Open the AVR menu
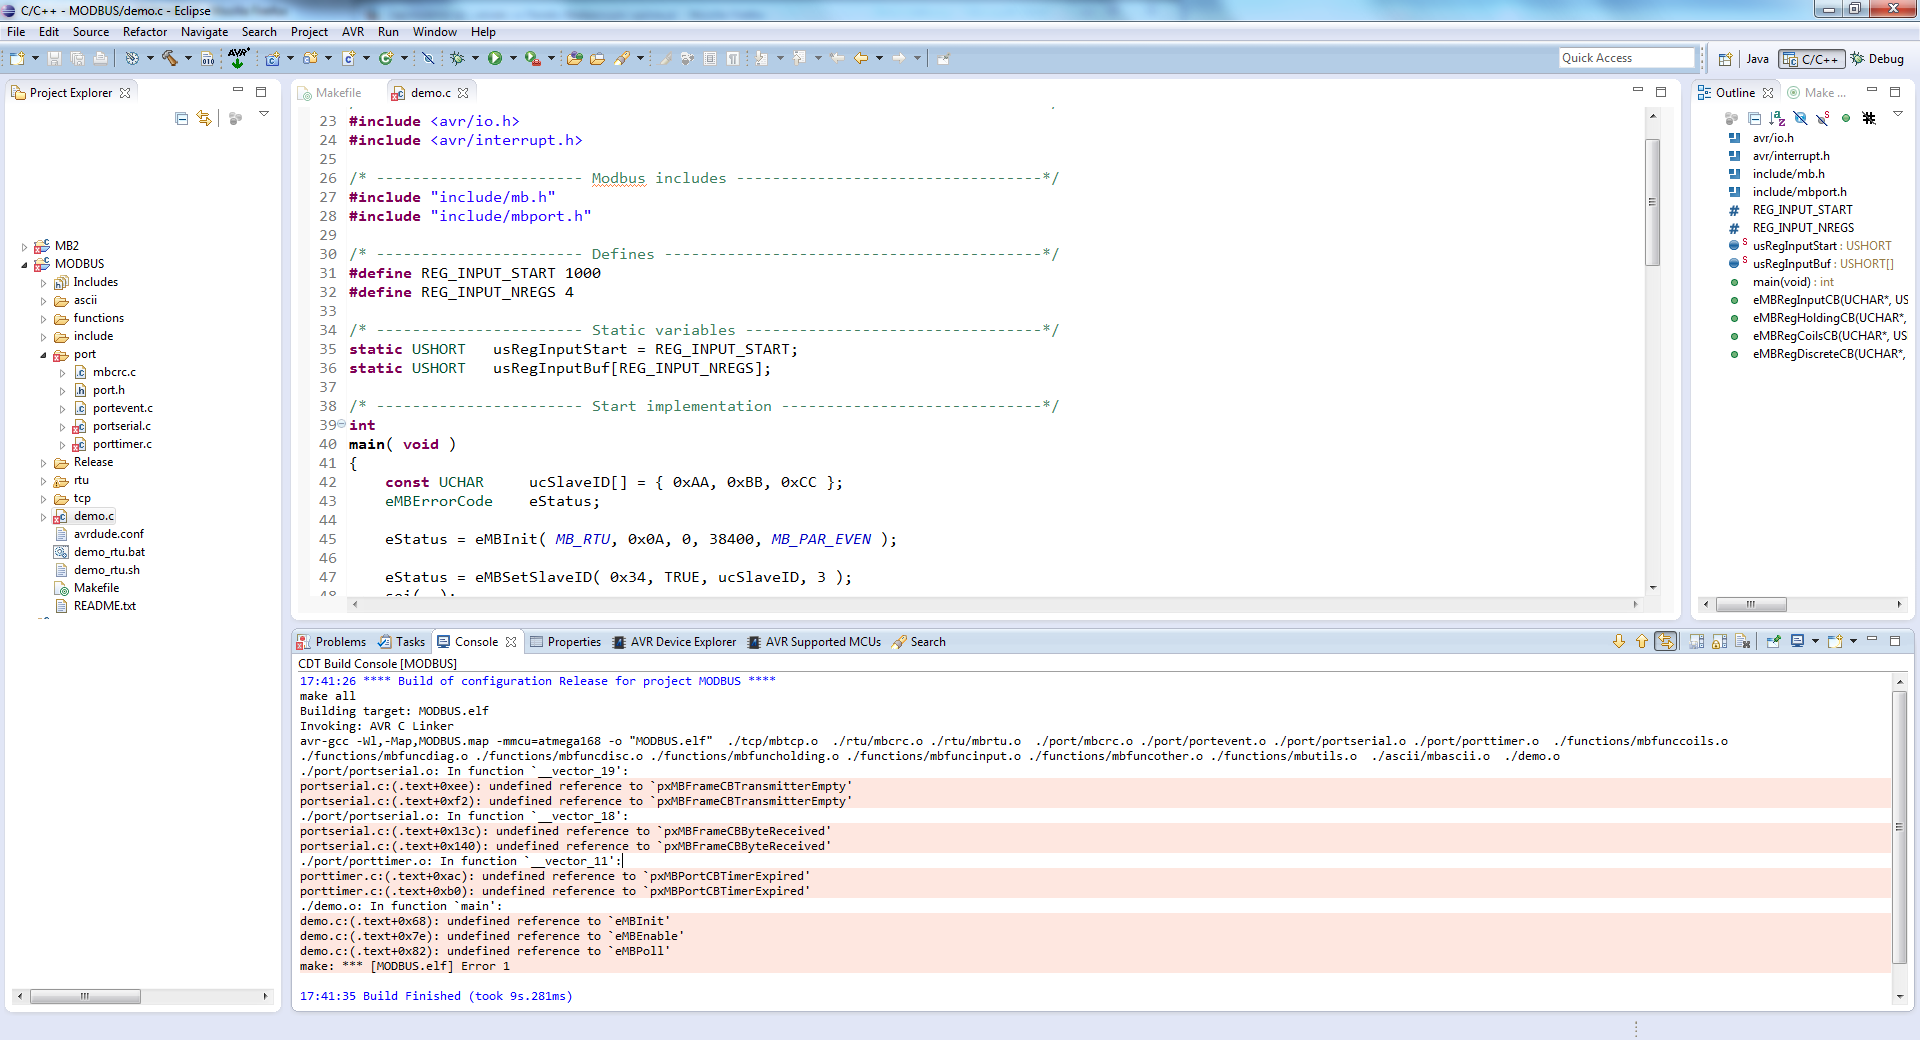This screenshot has width=1920, height=1040. 352,32
